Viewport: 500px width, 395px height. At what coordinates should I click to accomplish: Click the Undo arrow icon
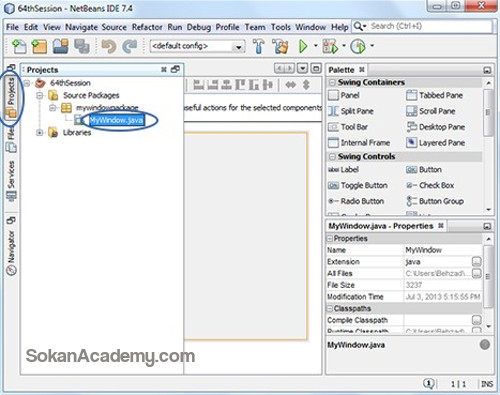point(109,46)
